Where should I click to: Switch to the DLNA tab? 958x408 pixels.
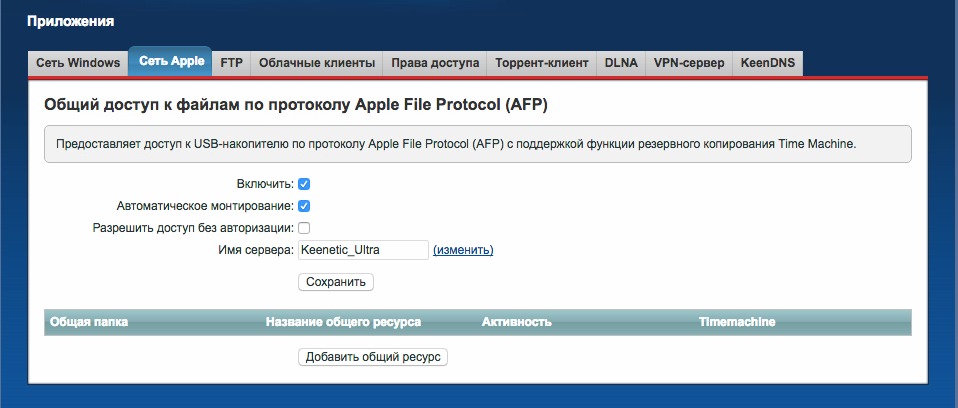tap(621, 63)
